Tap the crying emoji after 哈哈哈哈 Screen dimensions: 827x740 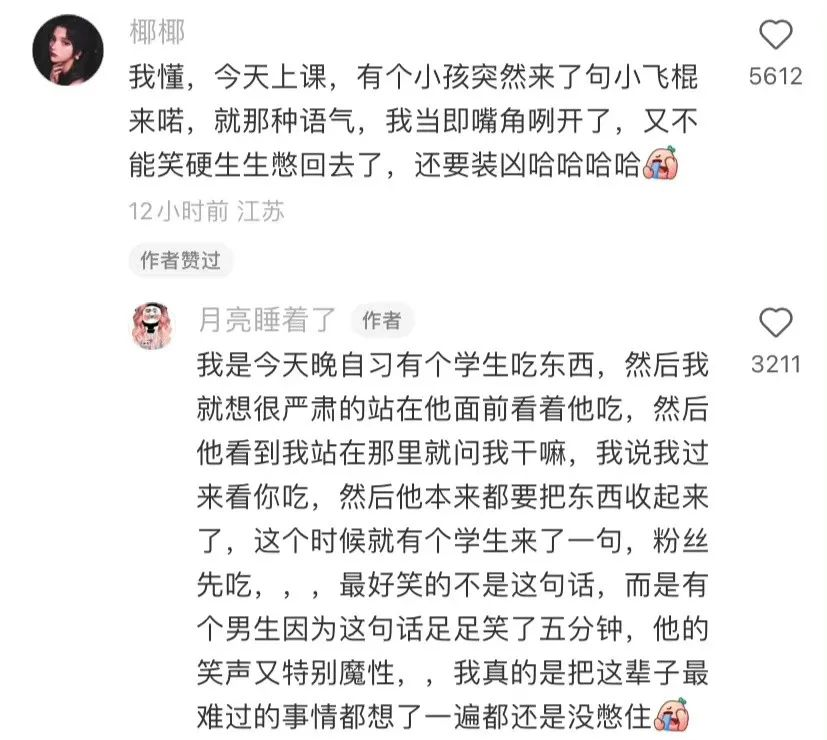(x=660, y=164)
